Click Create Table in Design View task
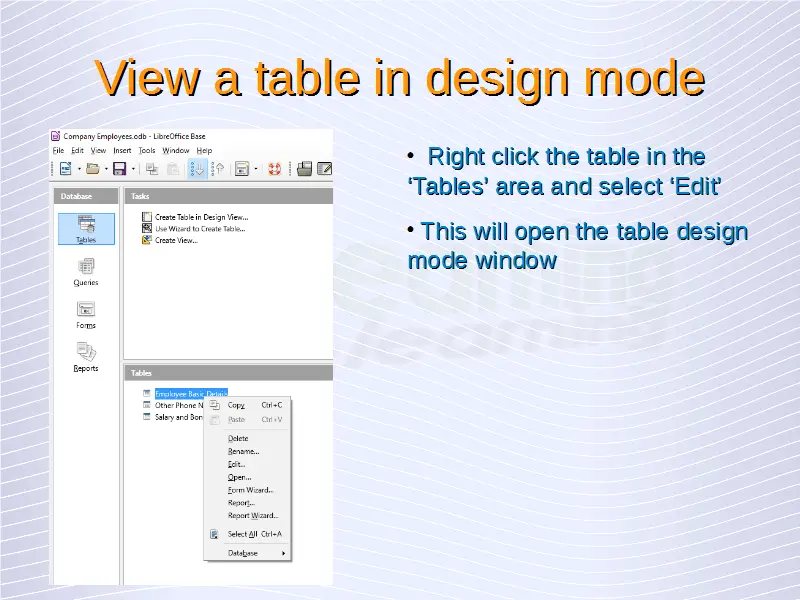Screen dimensions: 800x600 [x=201, y=216]
